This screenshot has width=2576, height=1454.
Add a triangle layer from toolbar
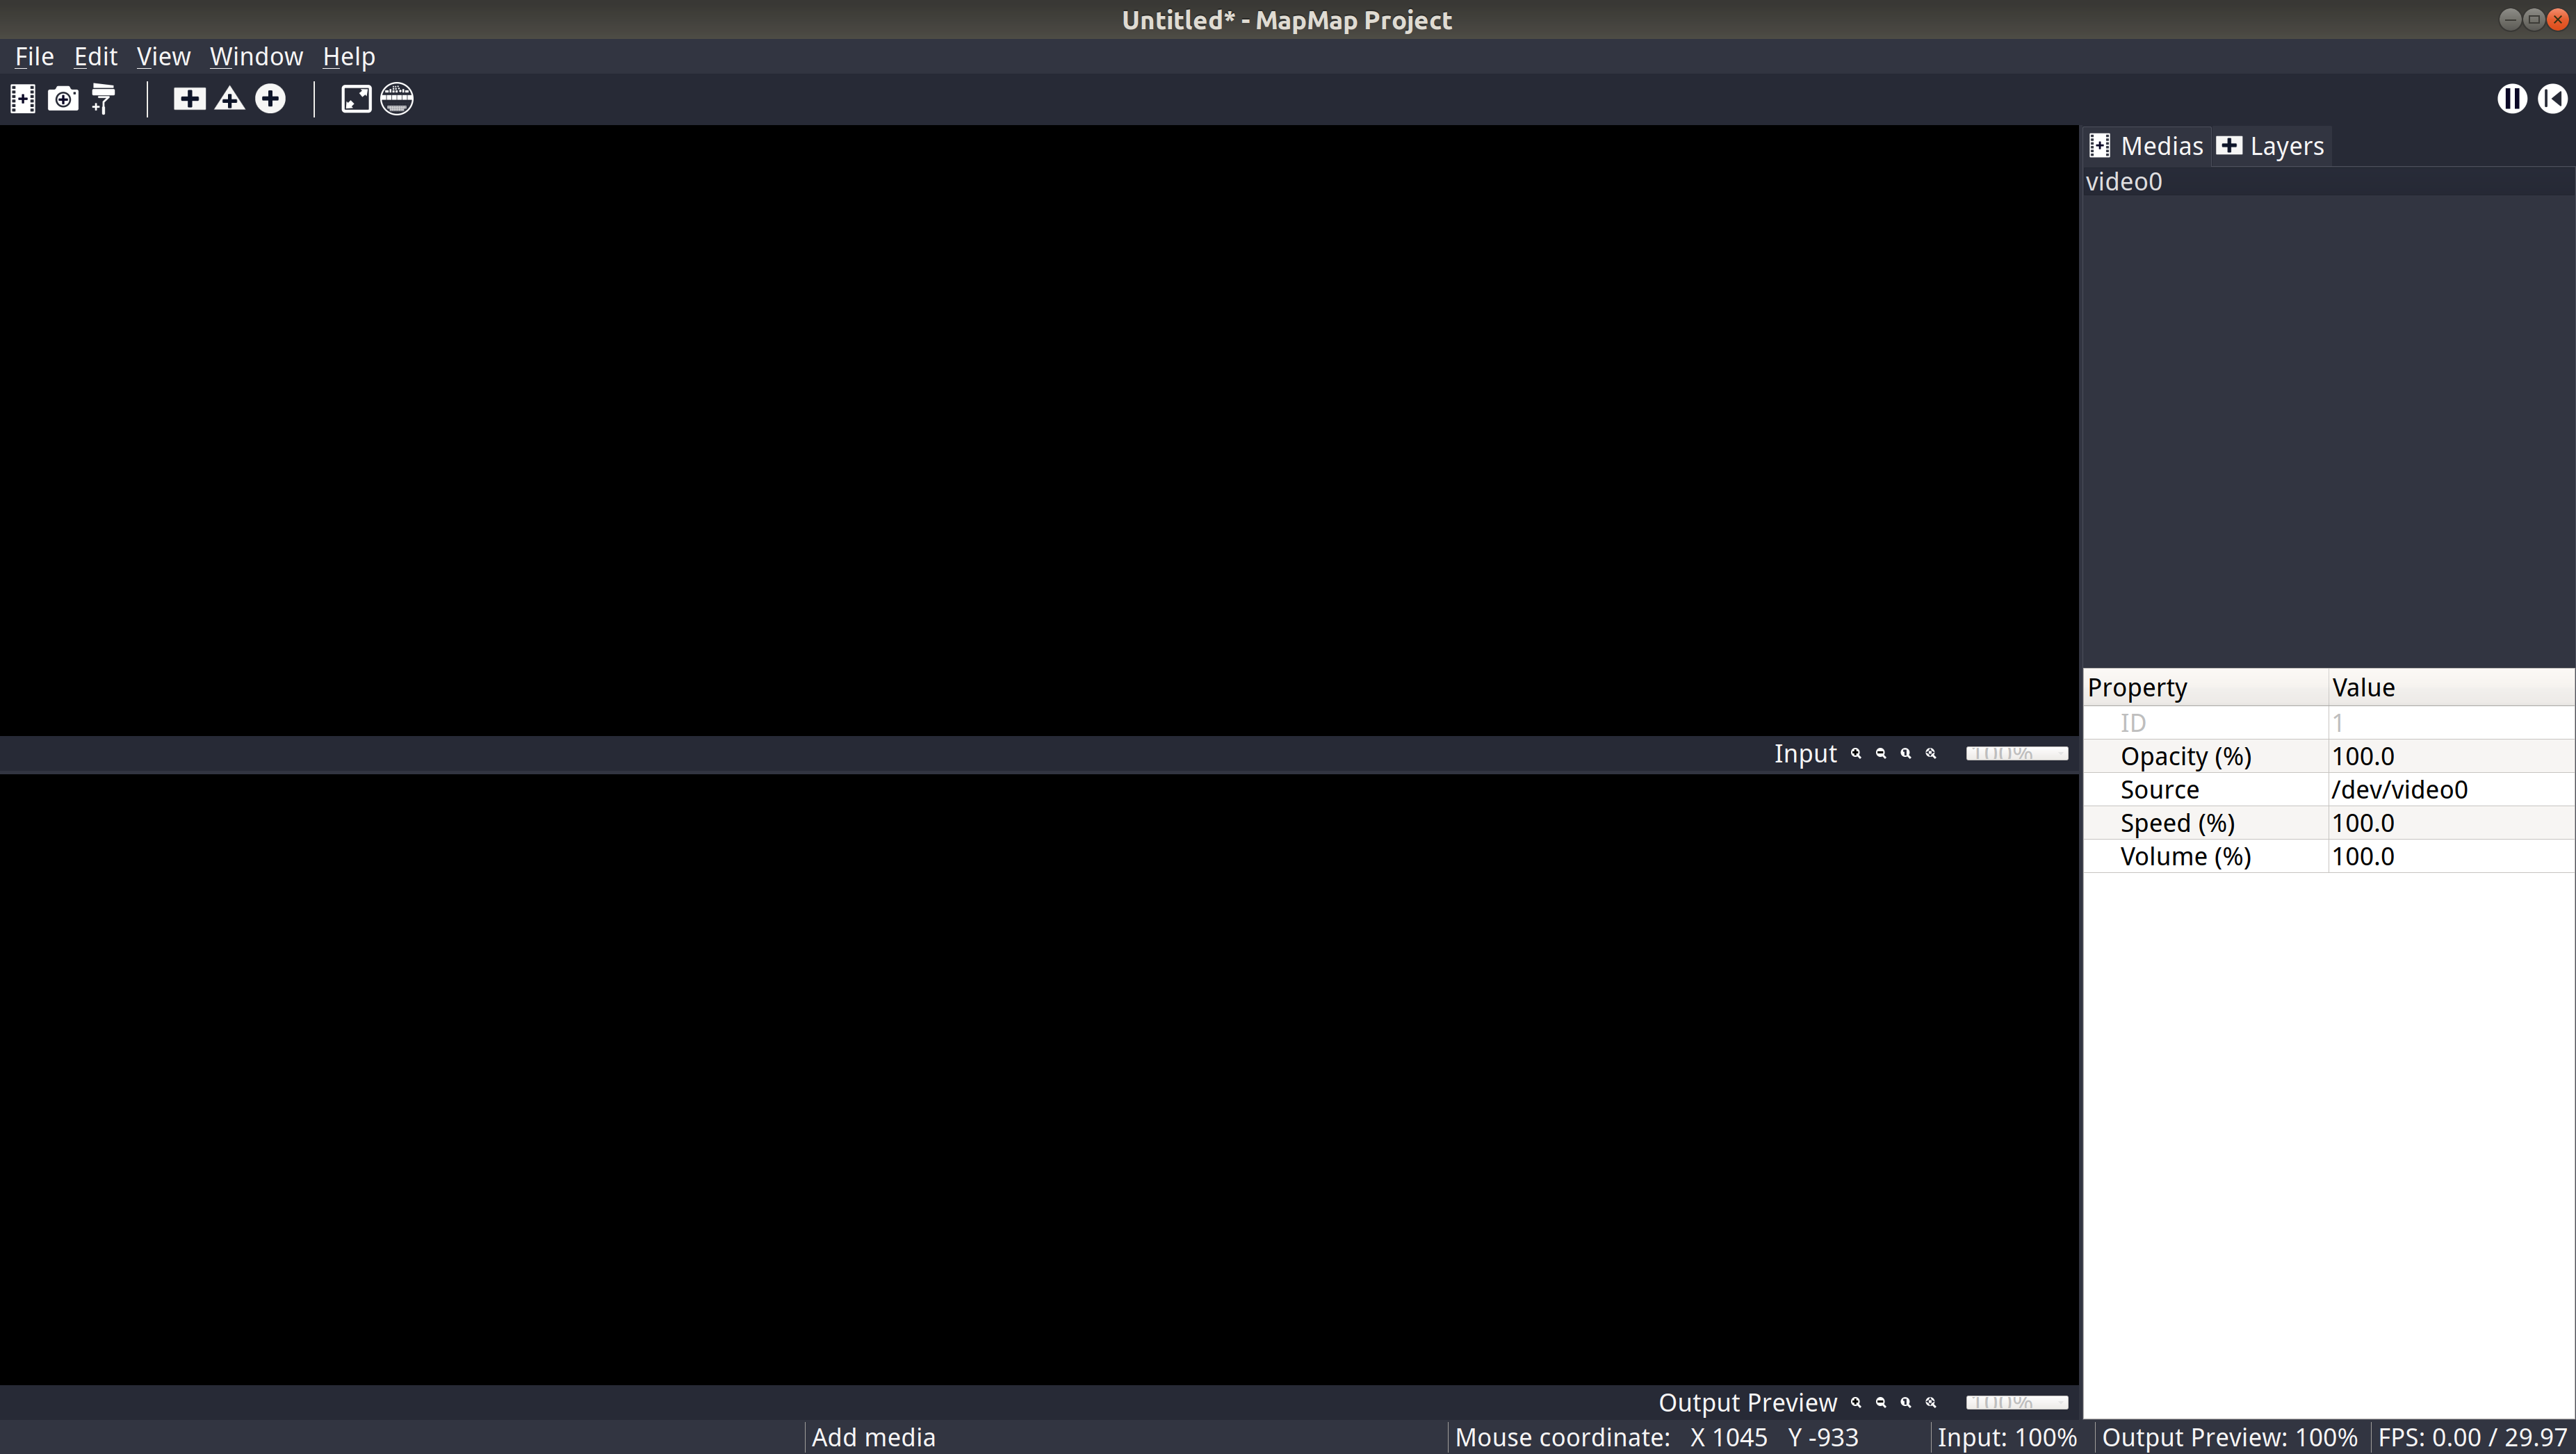[230, 99]
